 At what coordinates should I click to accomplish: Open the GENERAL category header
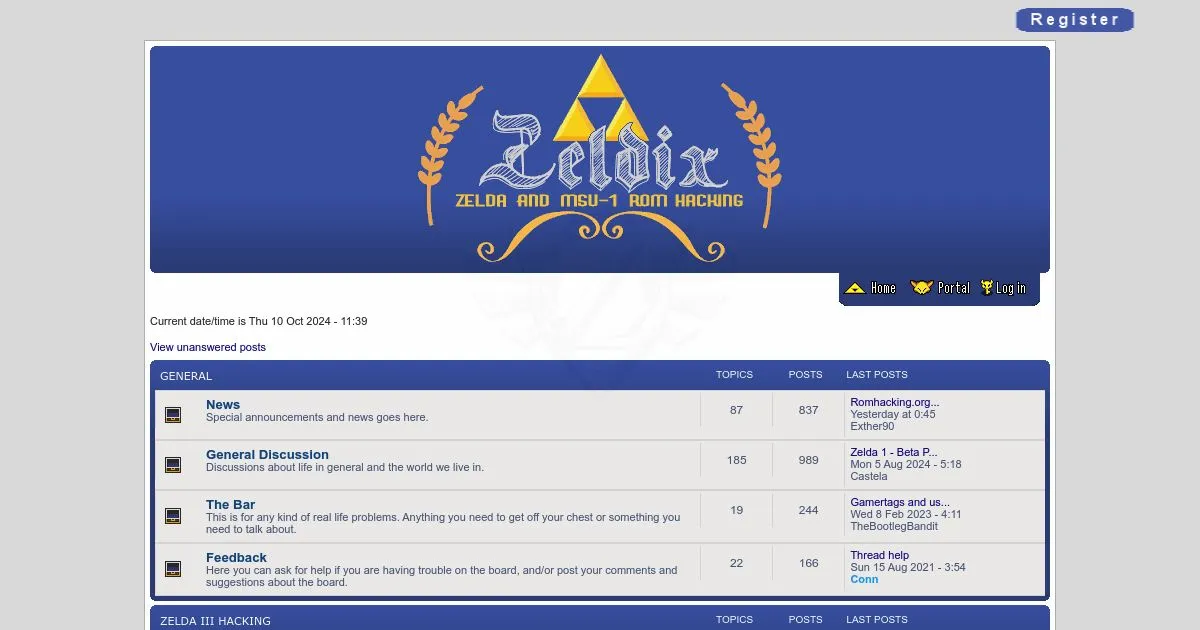[x=186, y=376]
